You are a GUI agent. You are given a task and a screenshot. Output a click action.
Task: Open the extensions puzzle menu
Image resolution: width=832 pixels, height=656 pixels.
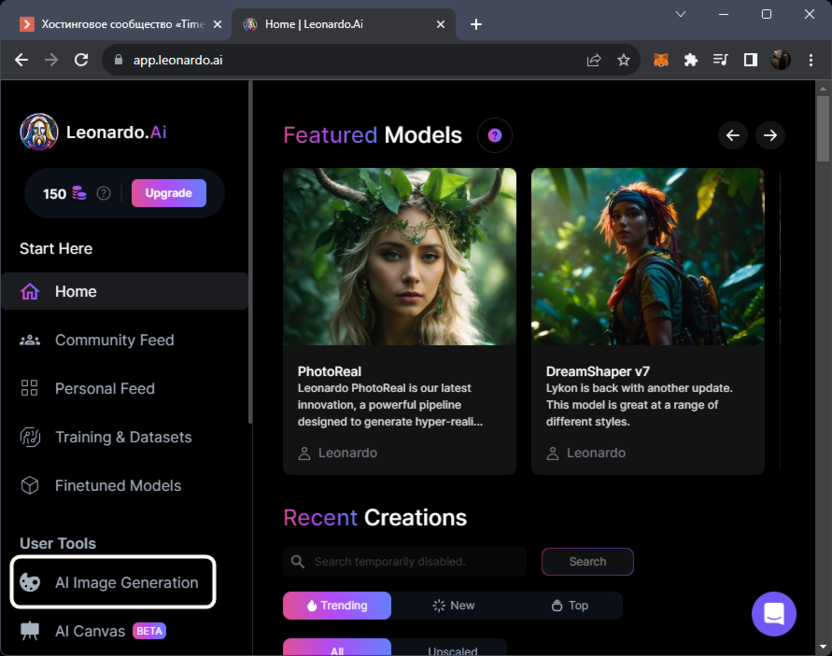[690, 60]
